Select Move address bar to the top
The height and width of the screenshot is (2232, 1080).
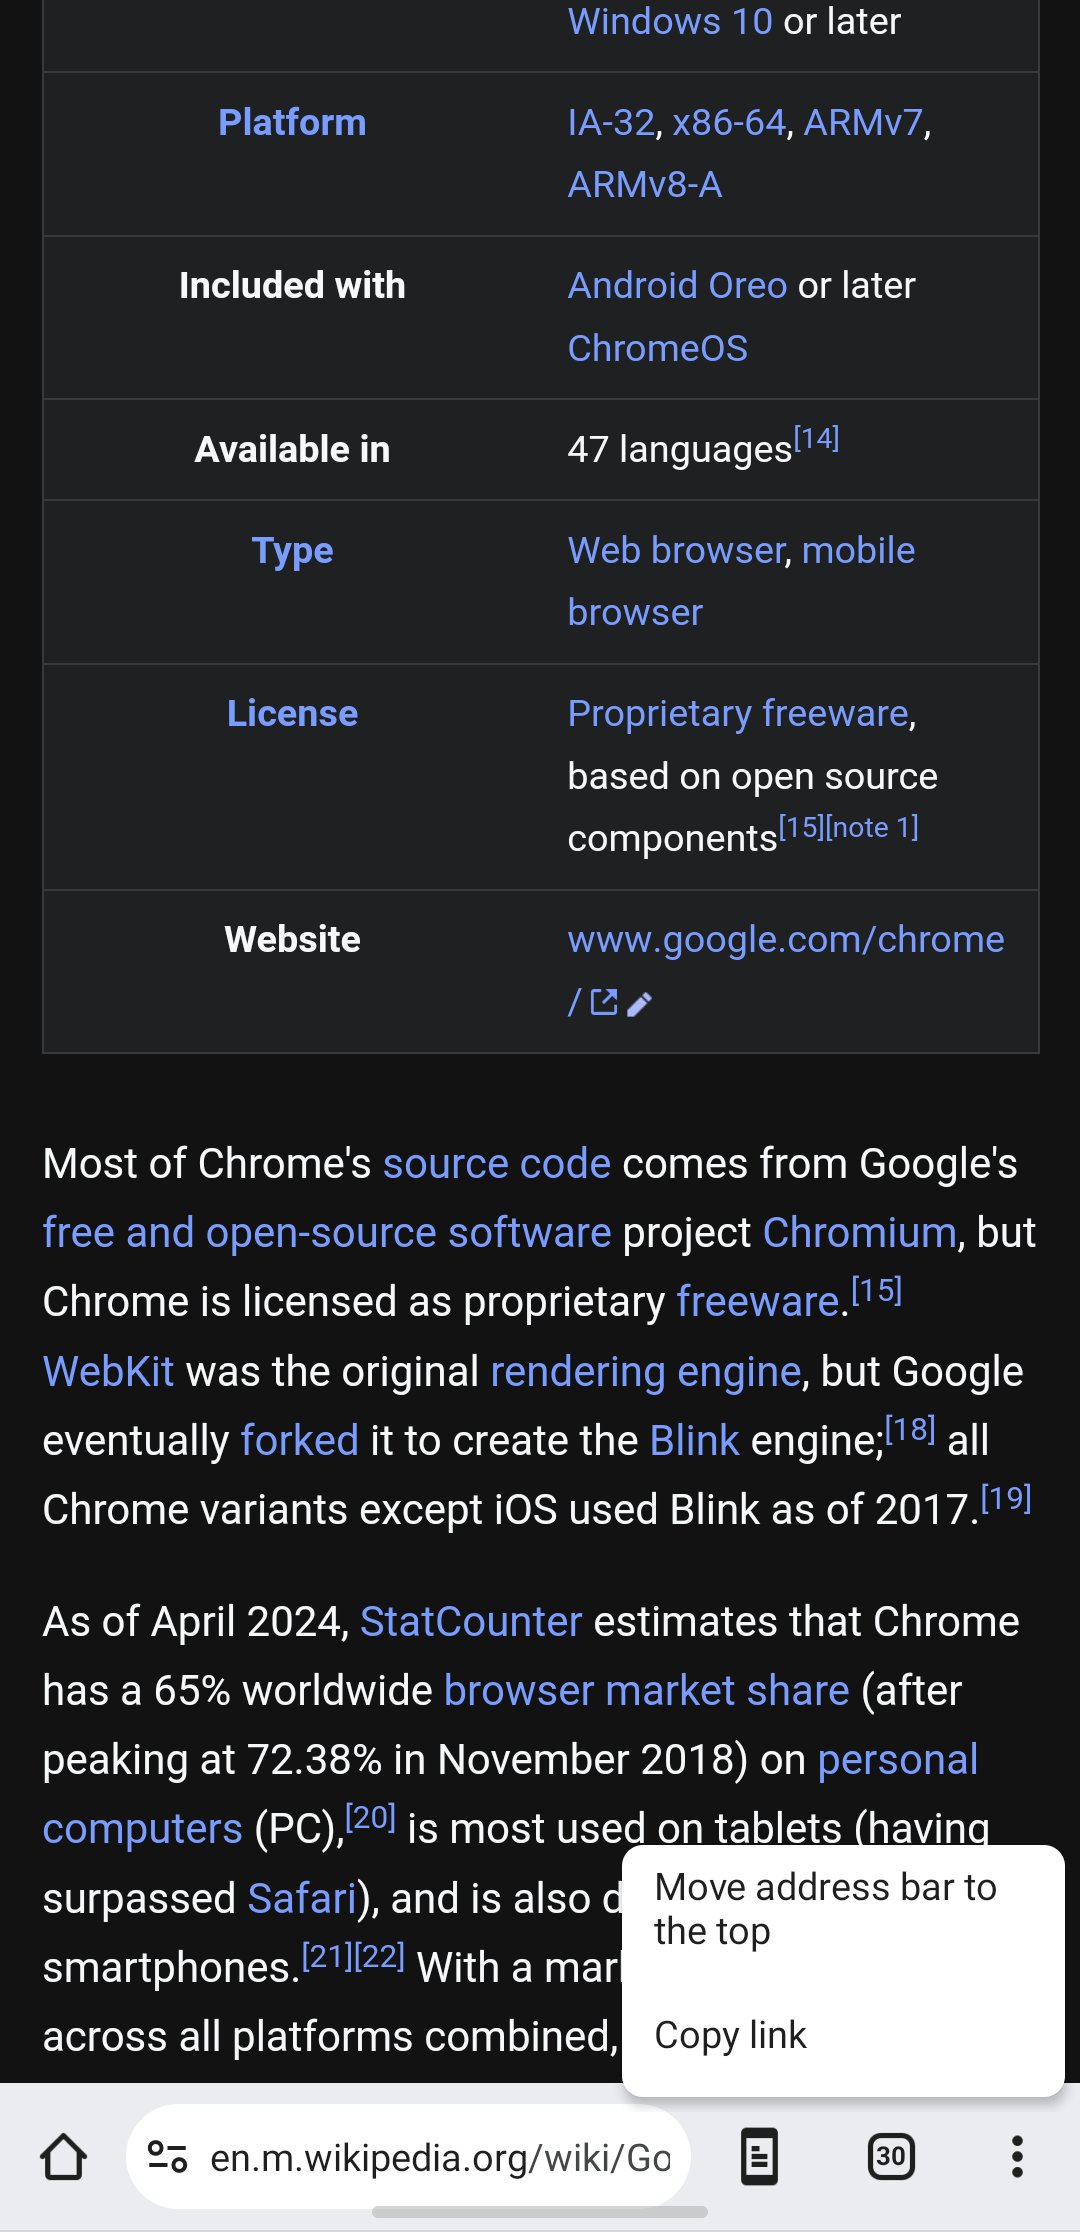pyautogui.click(x=843, y=1909)
